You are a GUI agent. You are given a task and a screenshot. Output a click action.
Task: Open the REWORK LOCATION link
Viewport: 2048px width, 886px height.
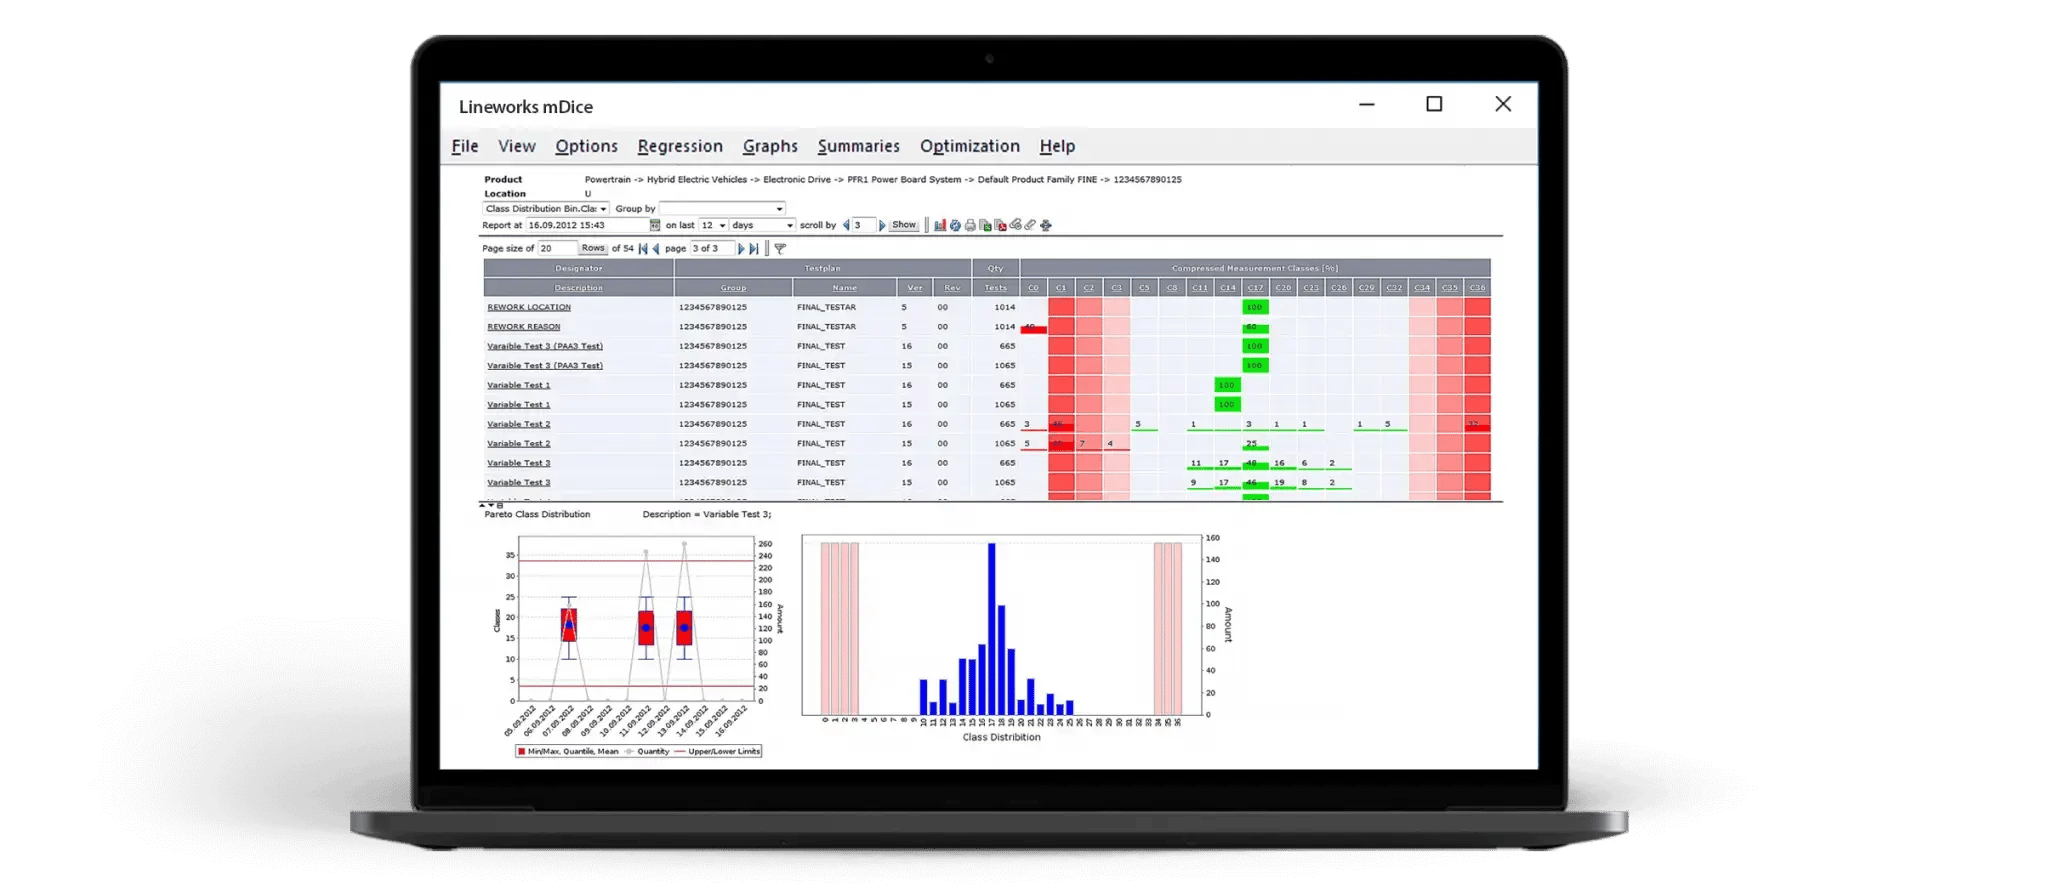tap(528, 307)
